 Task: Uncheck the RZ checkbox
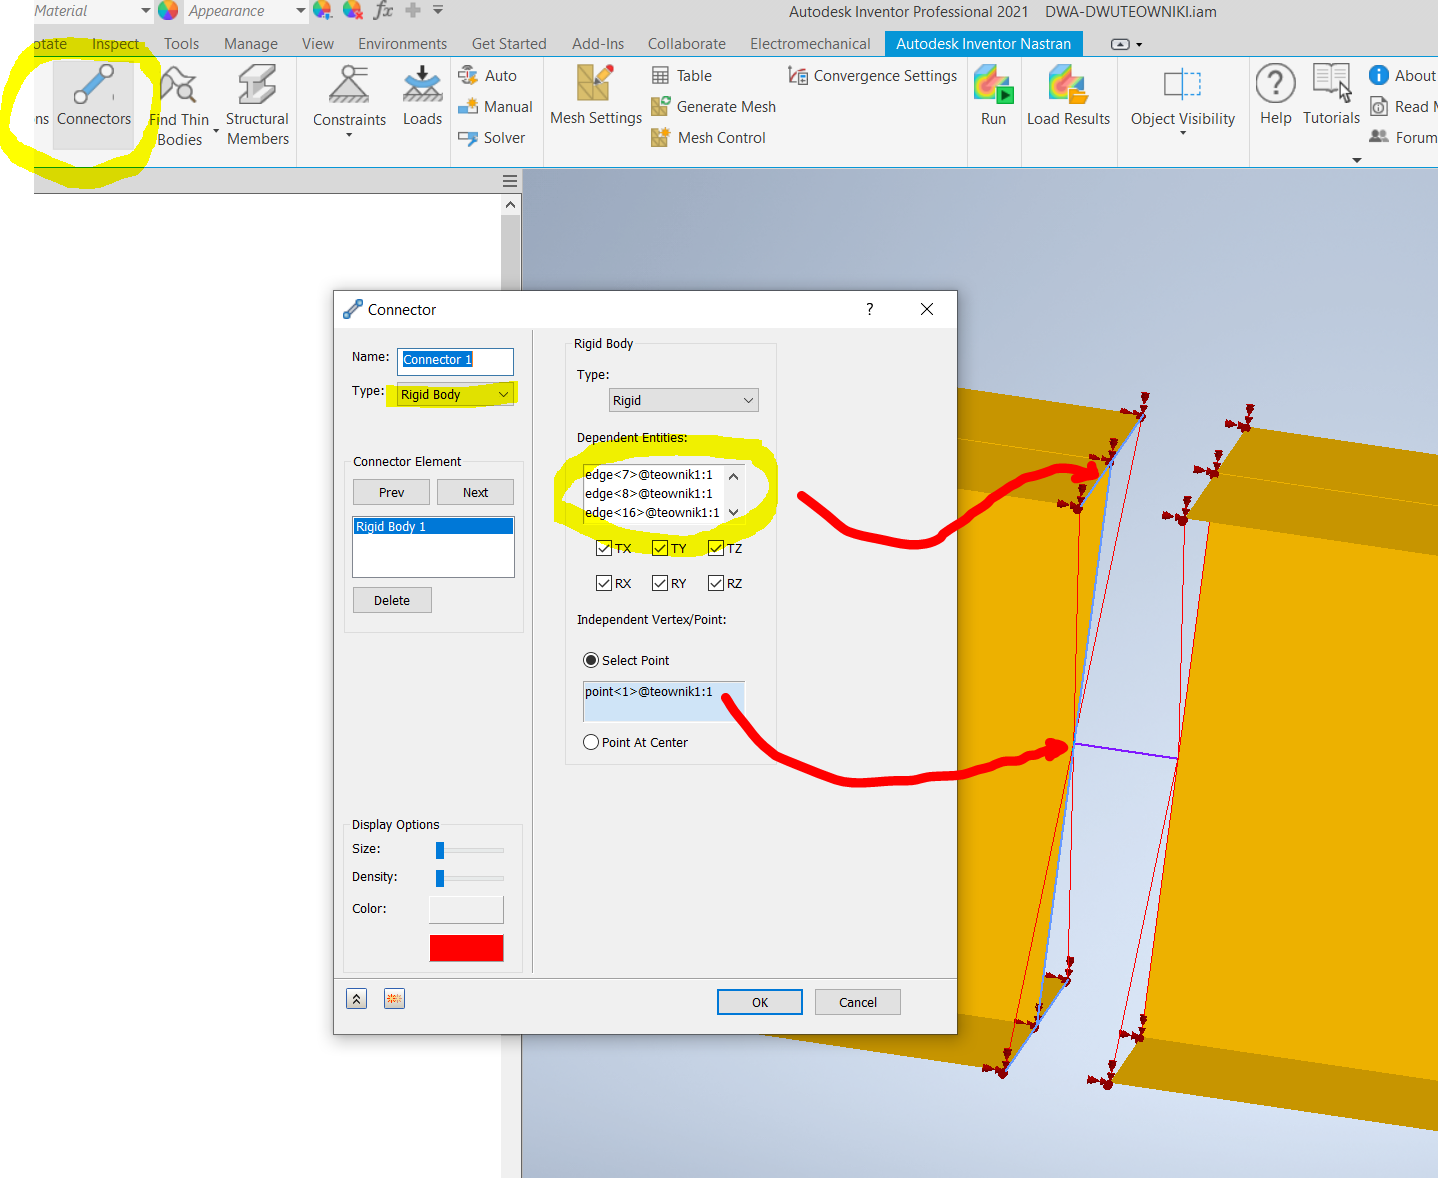coord(716,582)
